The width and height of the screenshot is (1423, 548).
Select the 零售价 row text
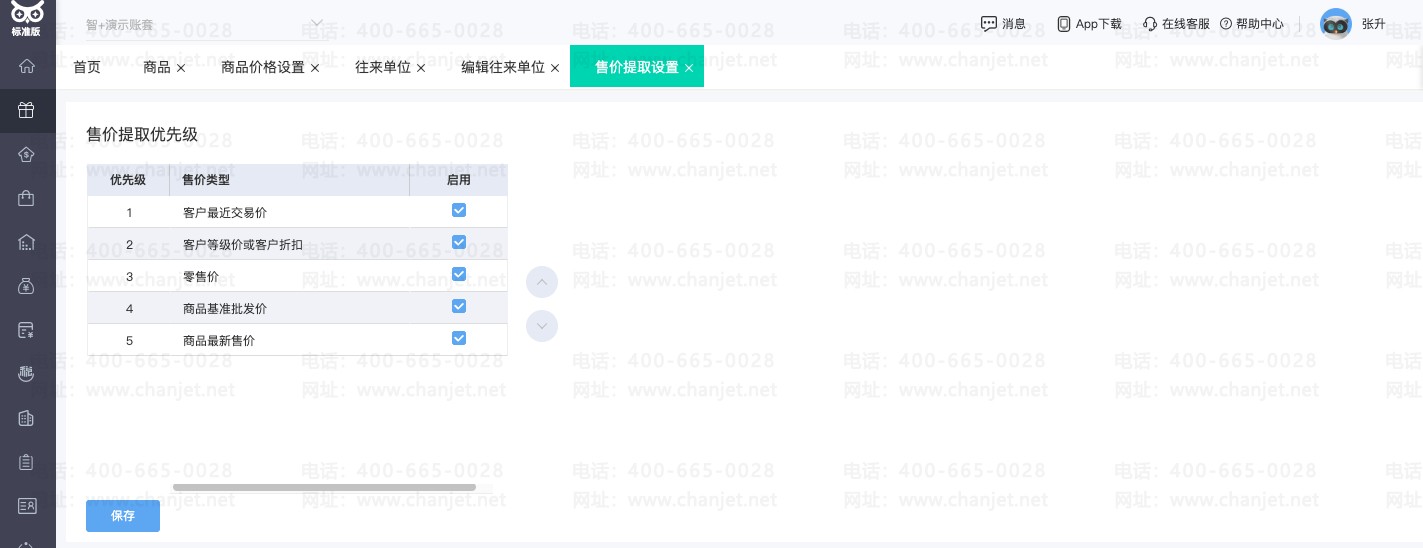tap(201, 277)
